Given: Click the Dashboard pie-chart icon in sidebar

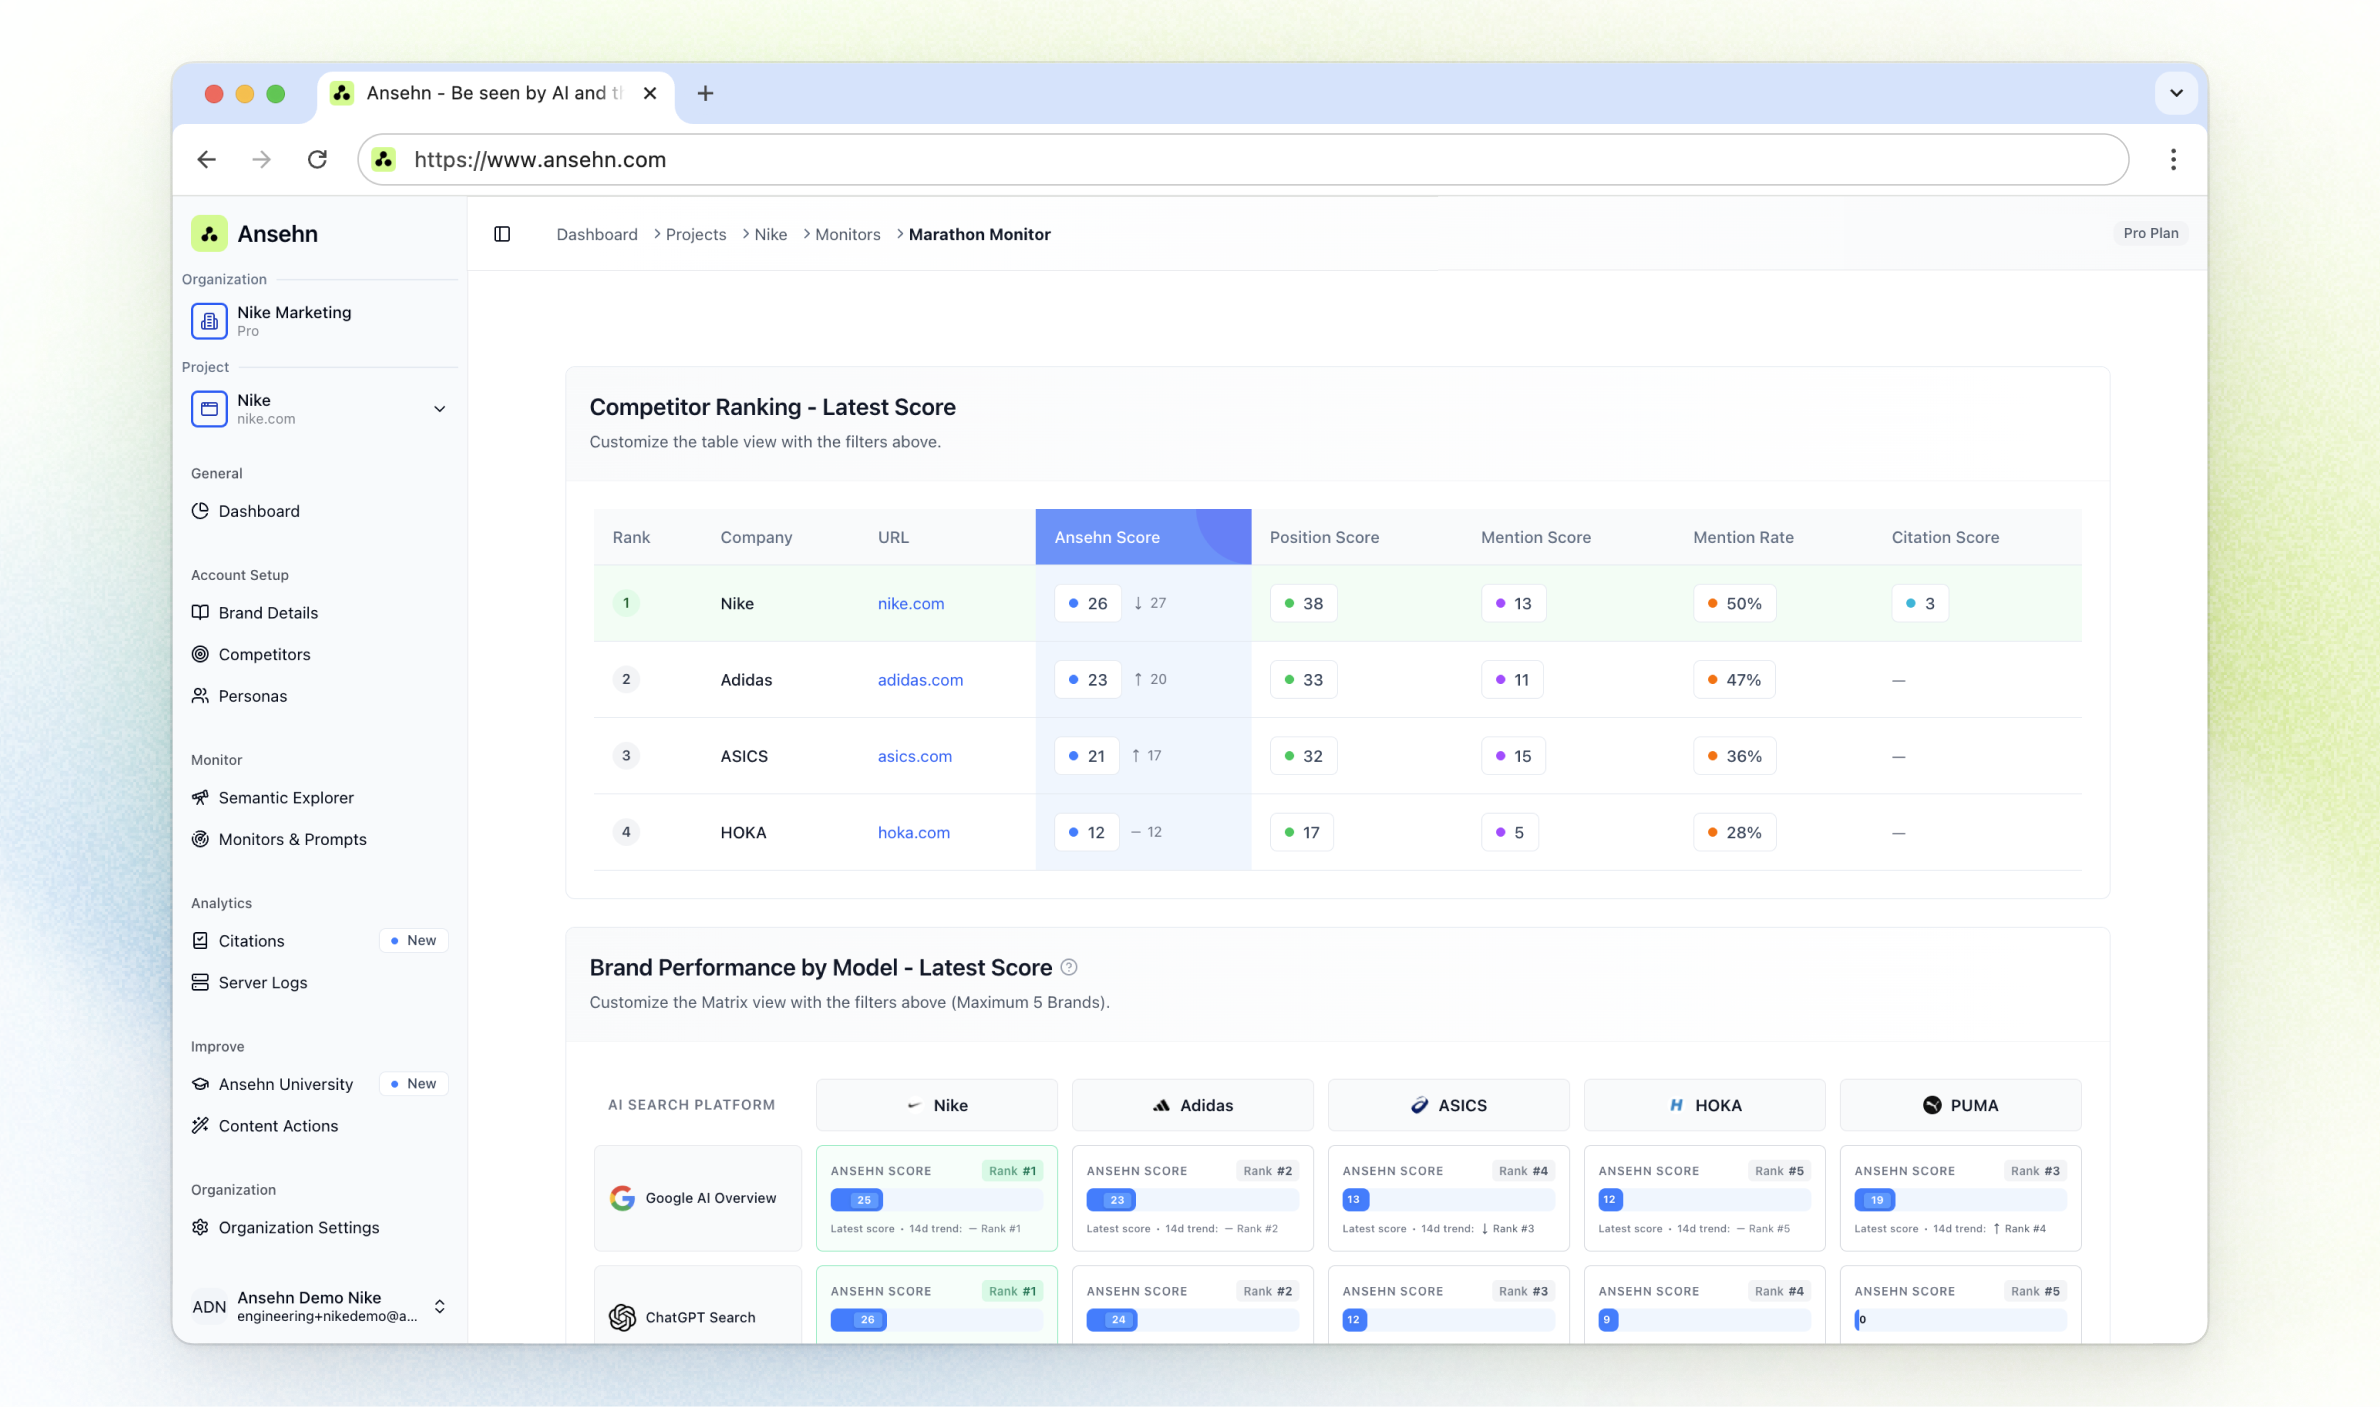Looking at the screenshot, I should [200, 511].
